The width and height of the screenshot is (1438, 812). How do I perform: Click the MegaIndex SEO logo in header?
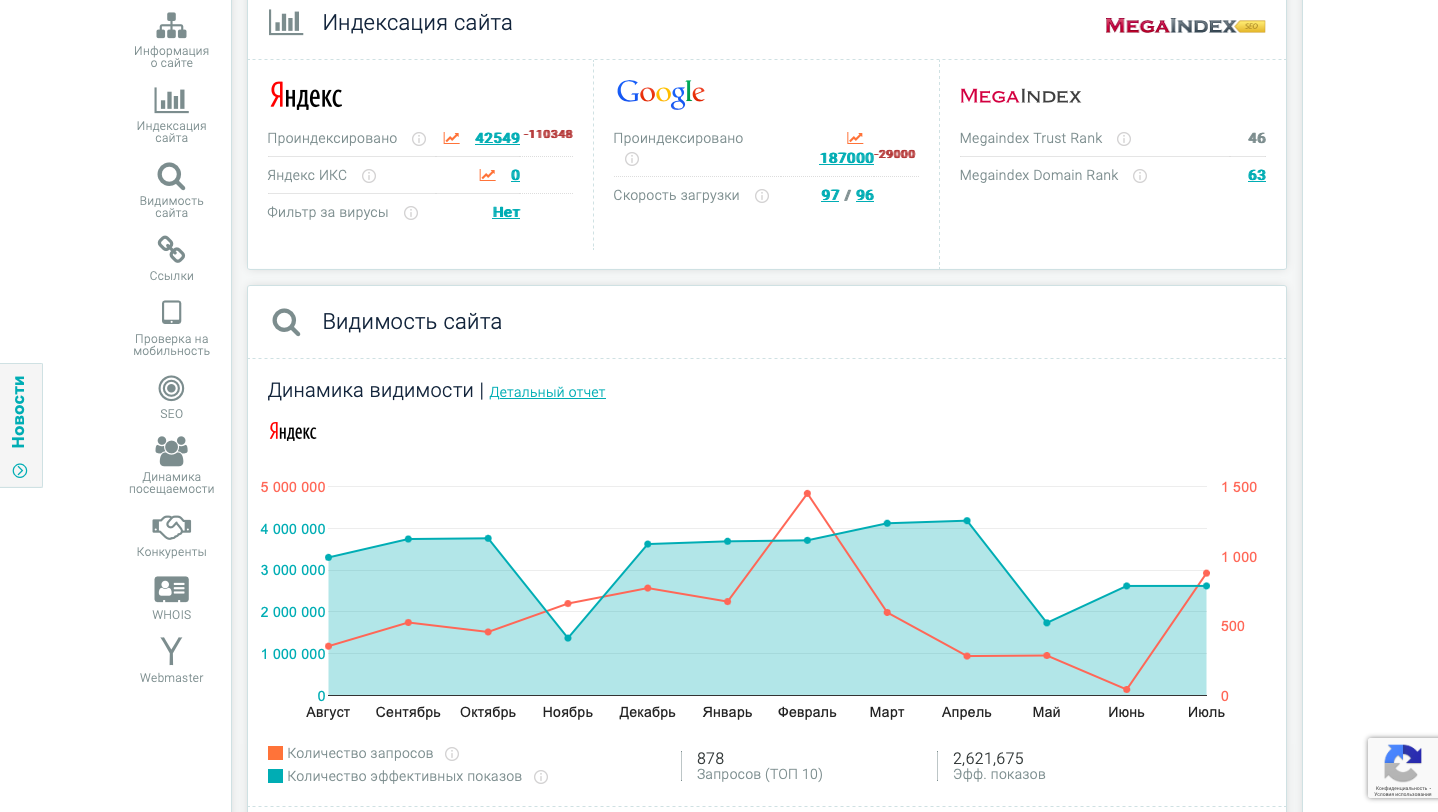point(1185,26)
